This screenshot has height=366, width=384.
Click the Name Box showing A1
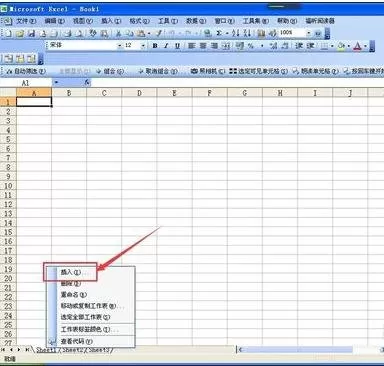pos(26,83)
